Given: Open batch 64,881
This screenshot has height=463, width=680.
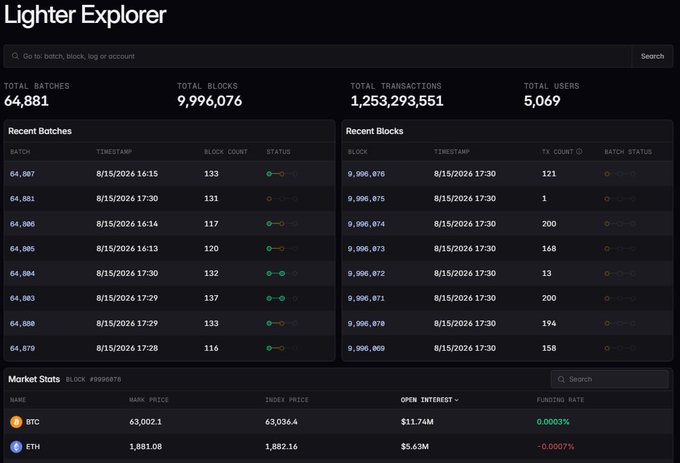Looking at the screenshot, I should point(22,199).
